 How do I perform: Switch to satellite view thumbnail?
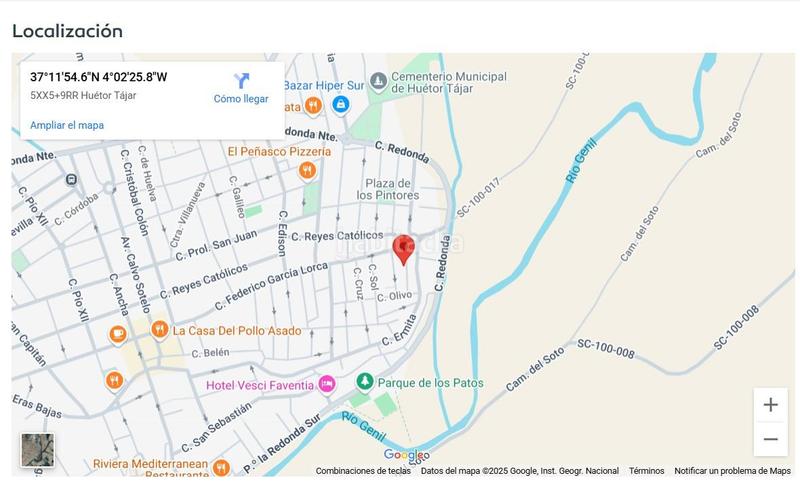pos(37,450)
